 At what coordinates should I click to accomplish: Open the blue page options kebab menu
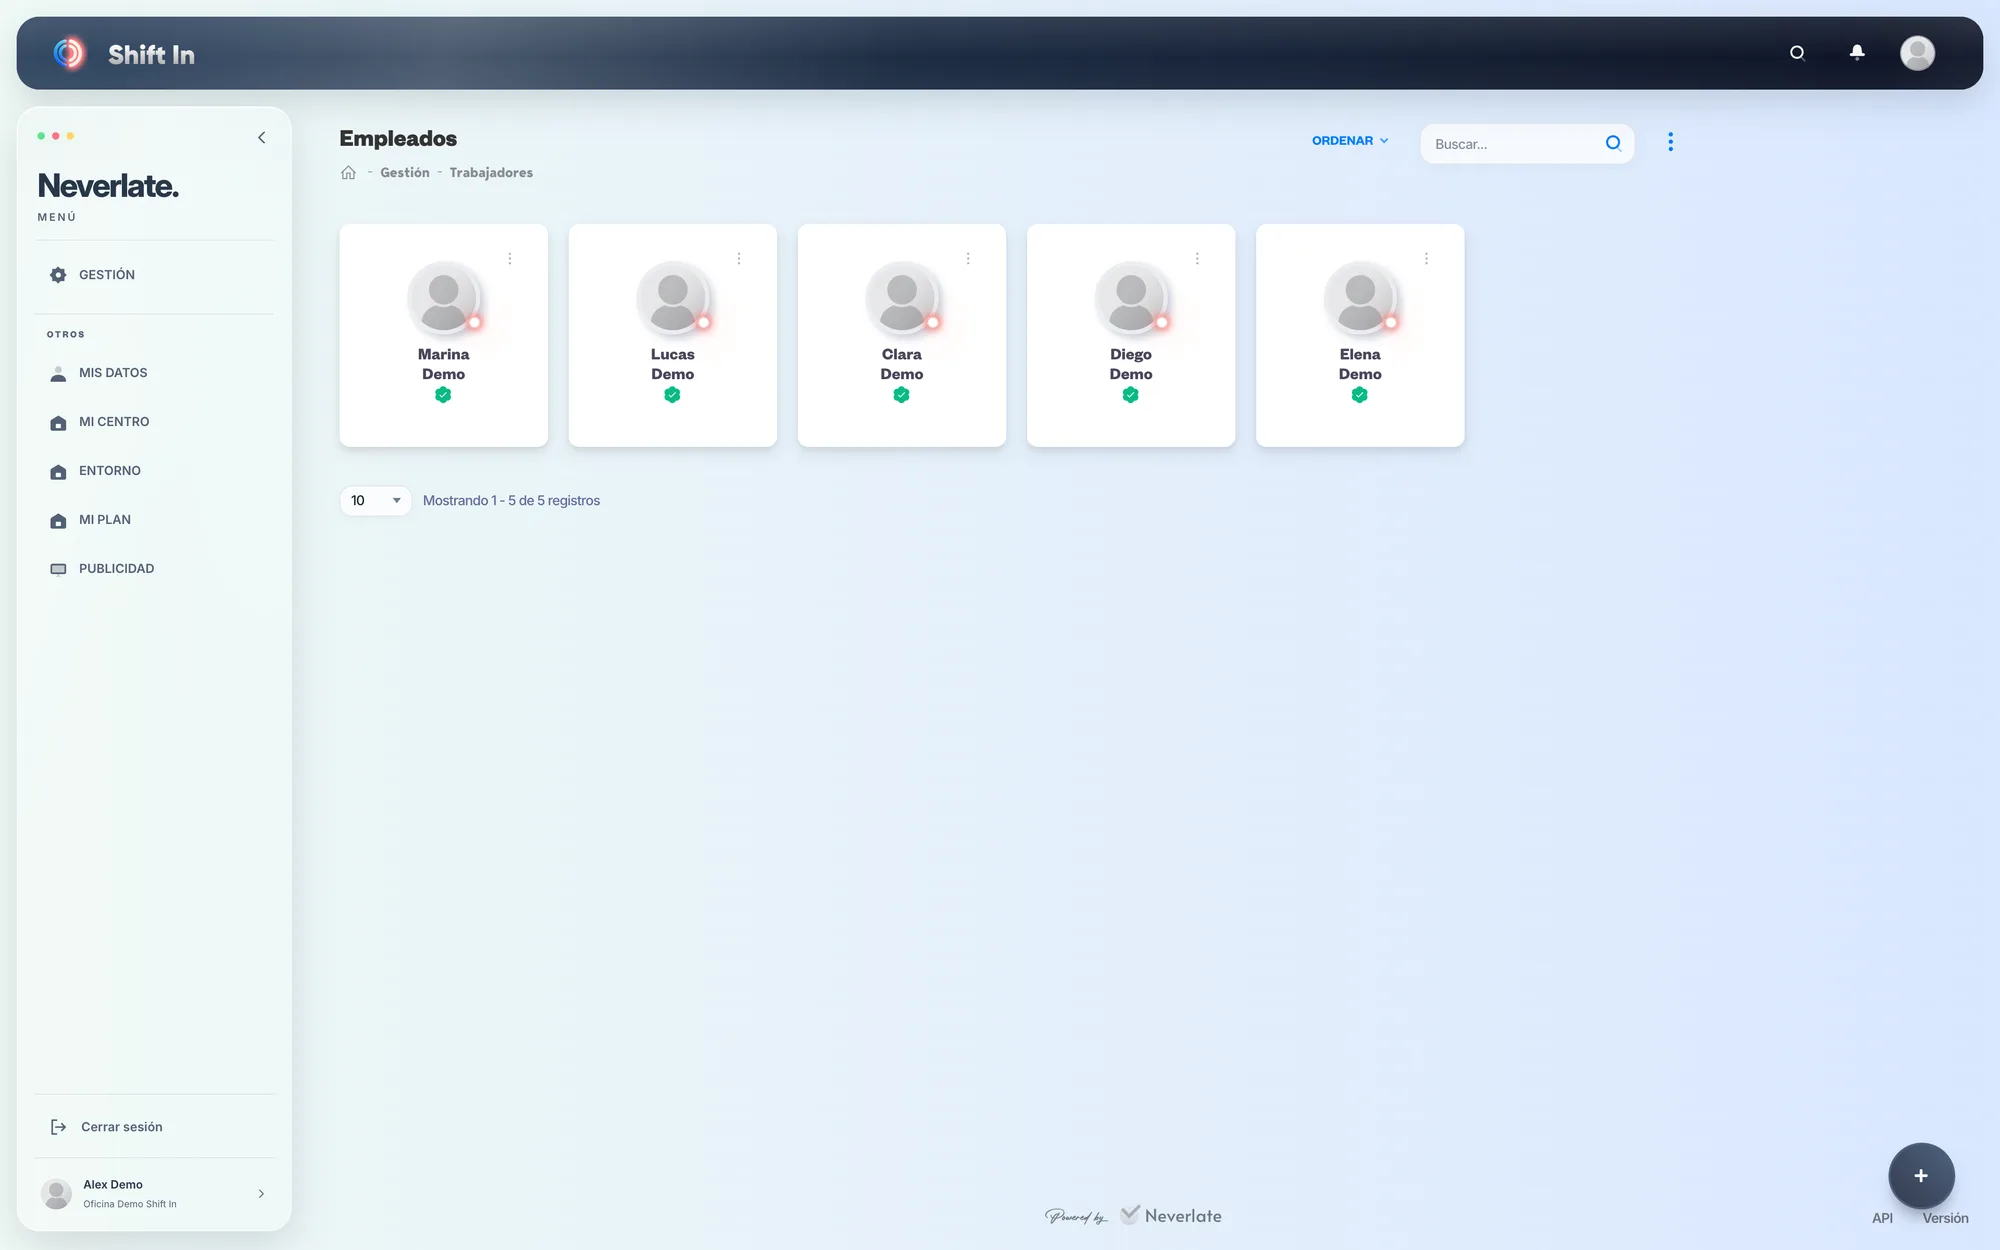(x=1670, y=142)
